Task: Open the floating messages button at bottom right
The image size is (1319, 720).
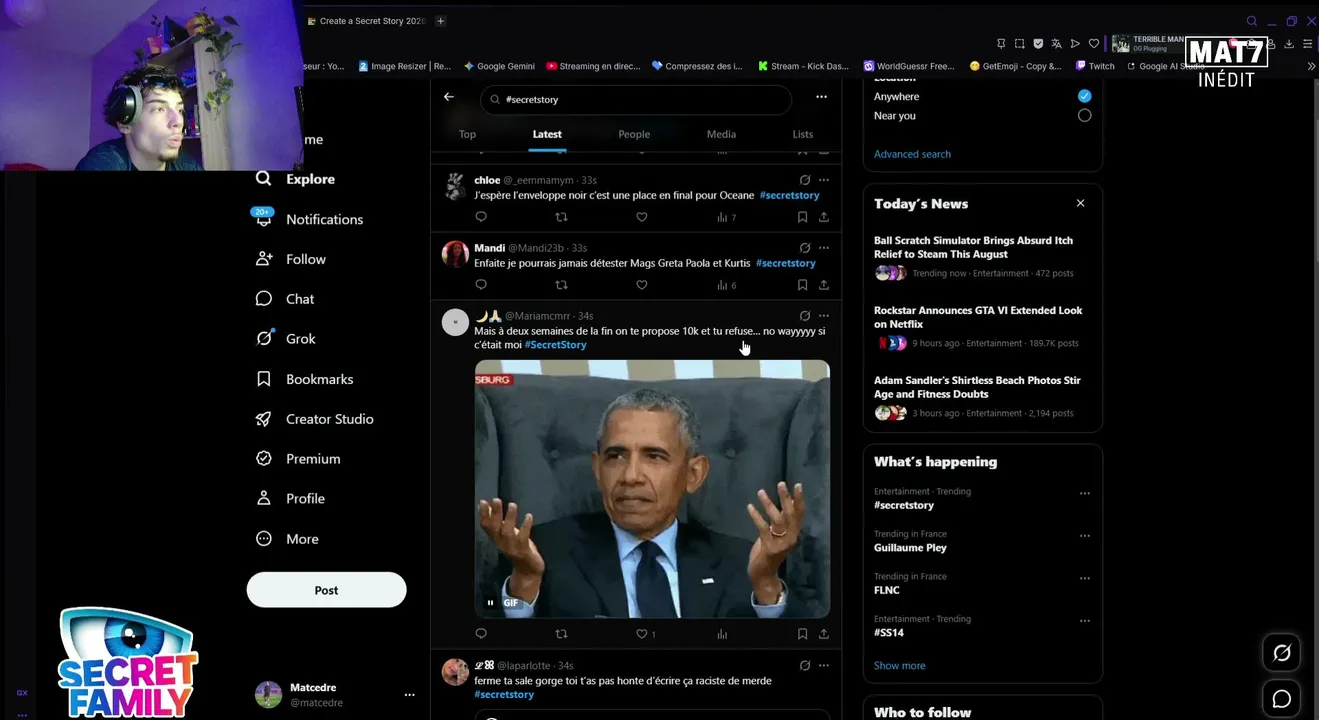Action: coord(1281,699)
